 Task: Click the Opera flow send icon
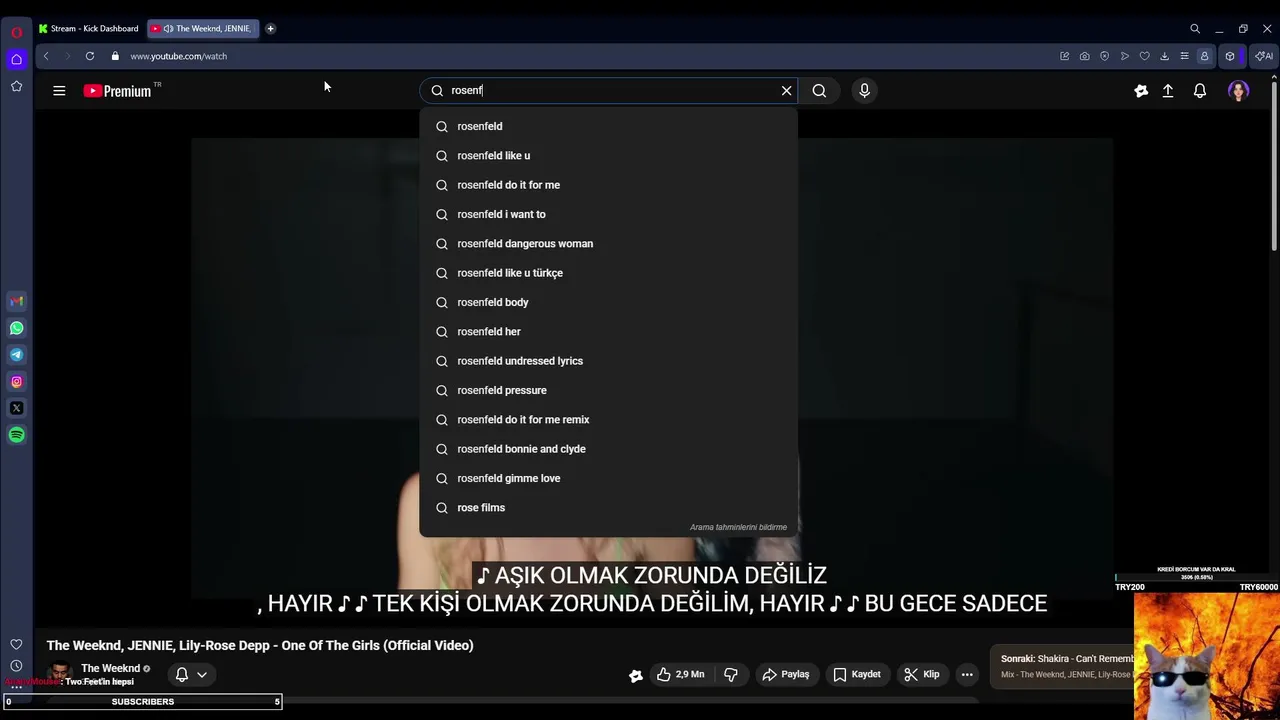(x=1124, y=56)
